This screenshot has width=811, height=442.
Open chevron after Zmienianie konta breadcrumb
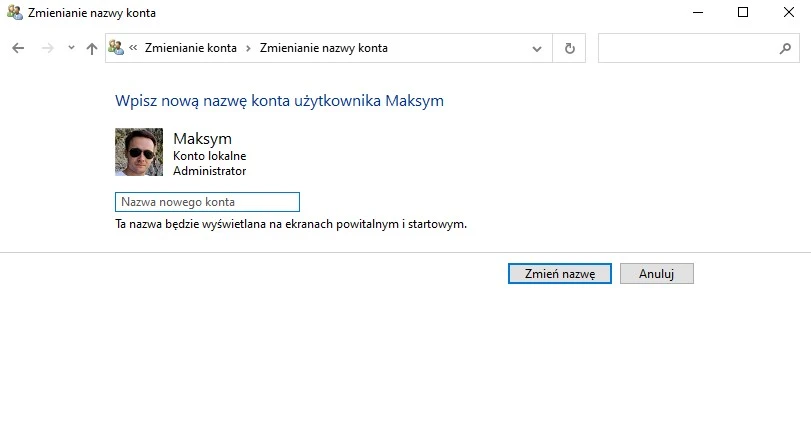[248, 48]
